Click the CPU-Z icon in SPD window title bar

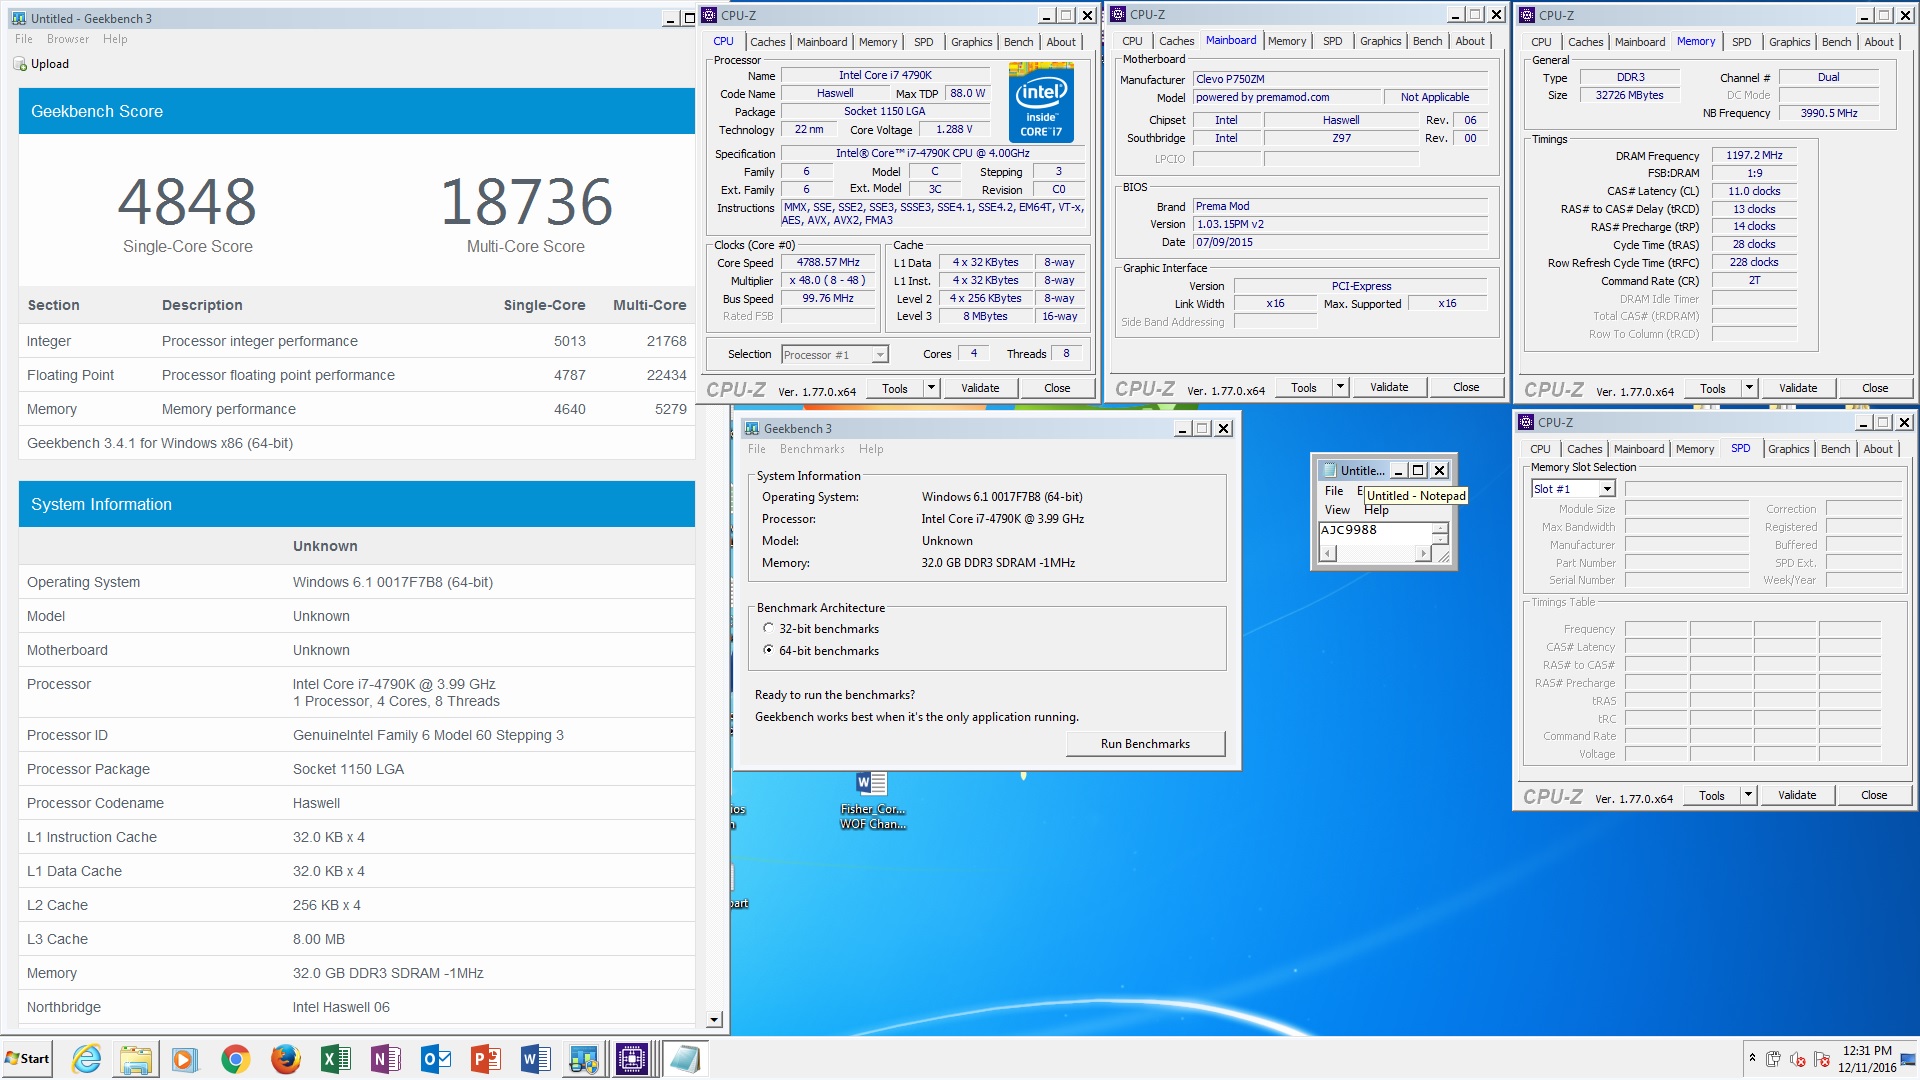pos(1526,422)
